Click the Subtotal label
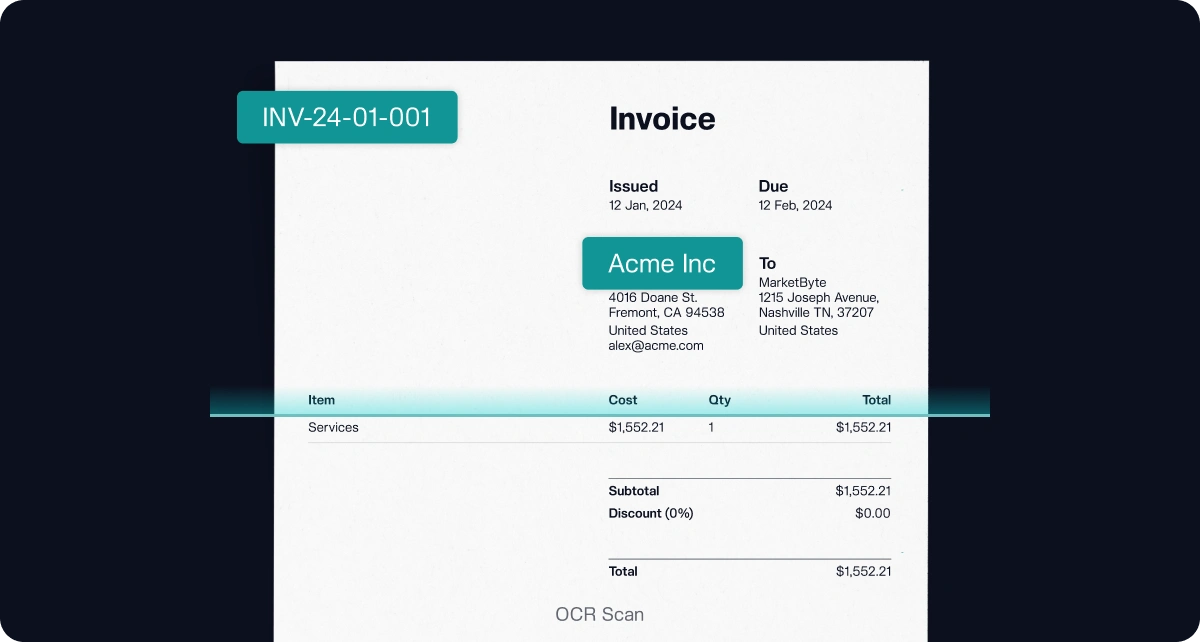1200x642 pixels. pos(634,491)
